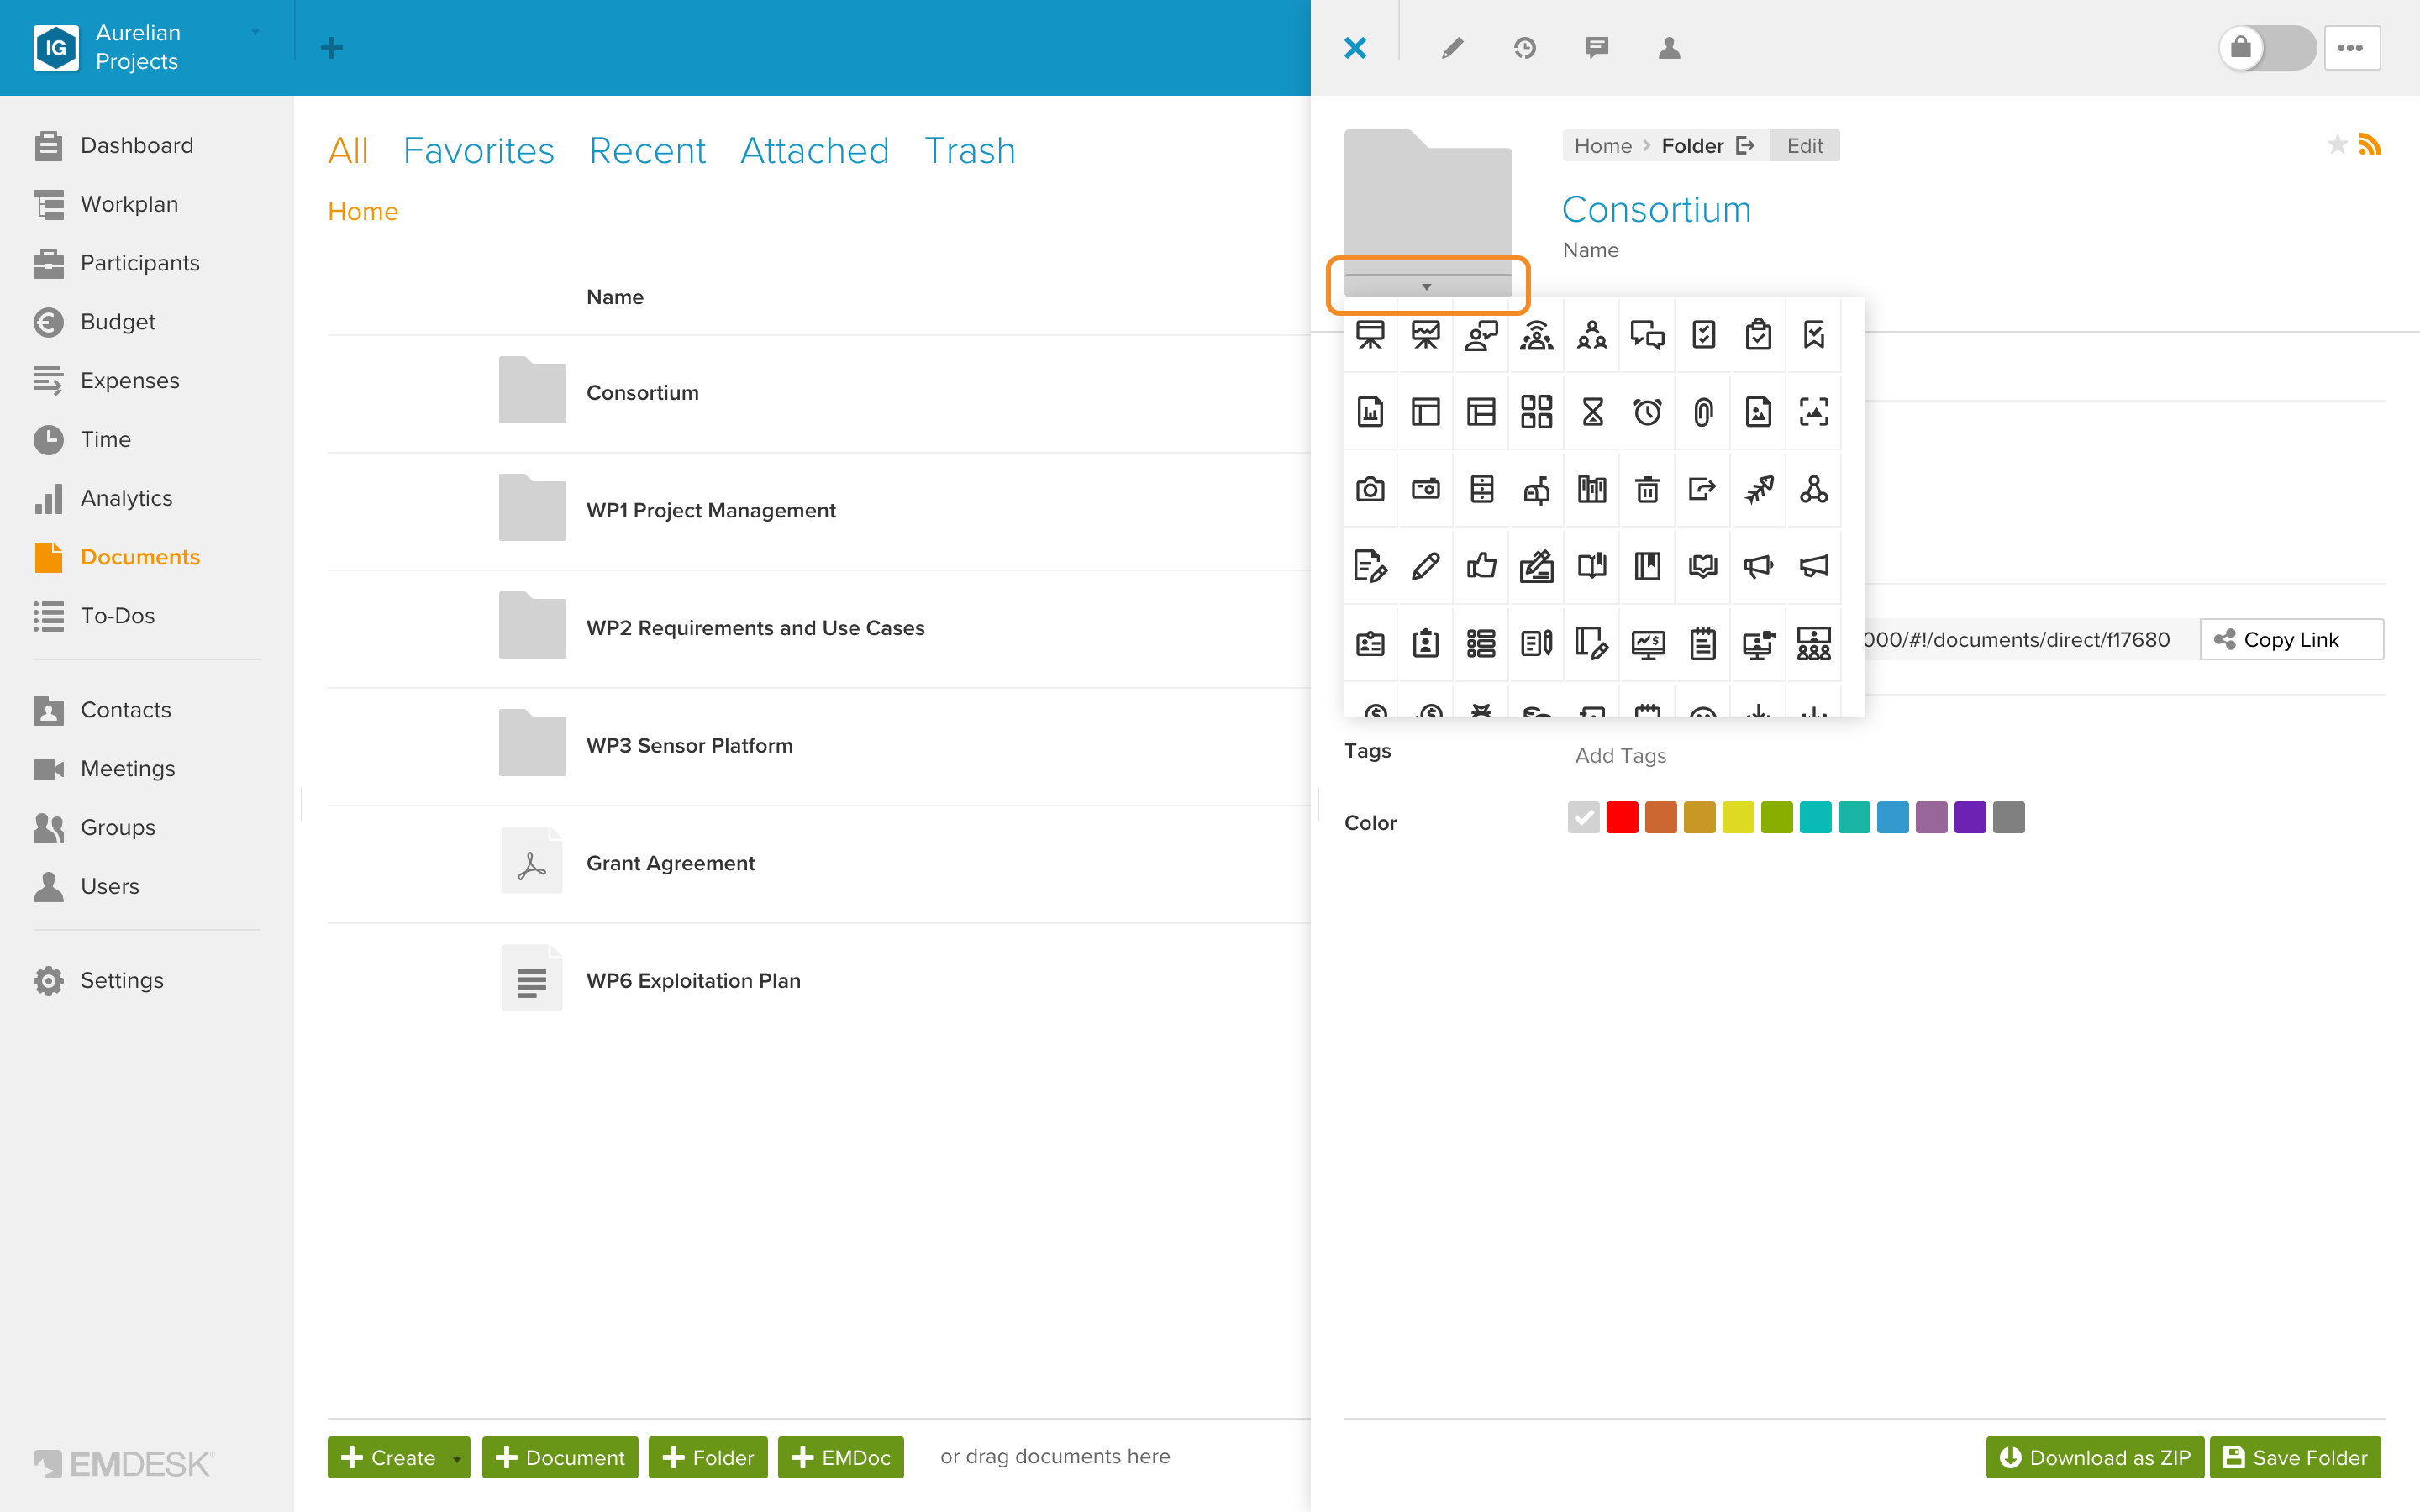Pick the four-squares grid icon in the picker
The image size is (2420, 1512).
pos(1536,412)
